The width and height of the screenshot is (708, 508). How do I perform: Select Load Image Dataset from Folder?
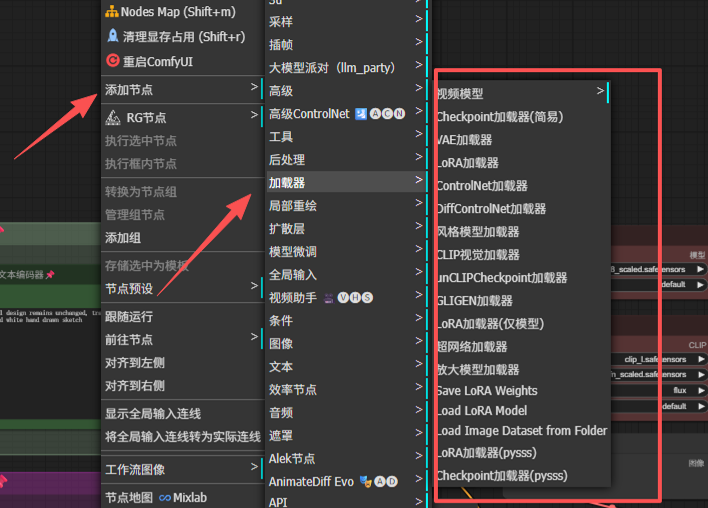(x=521, y=431)
